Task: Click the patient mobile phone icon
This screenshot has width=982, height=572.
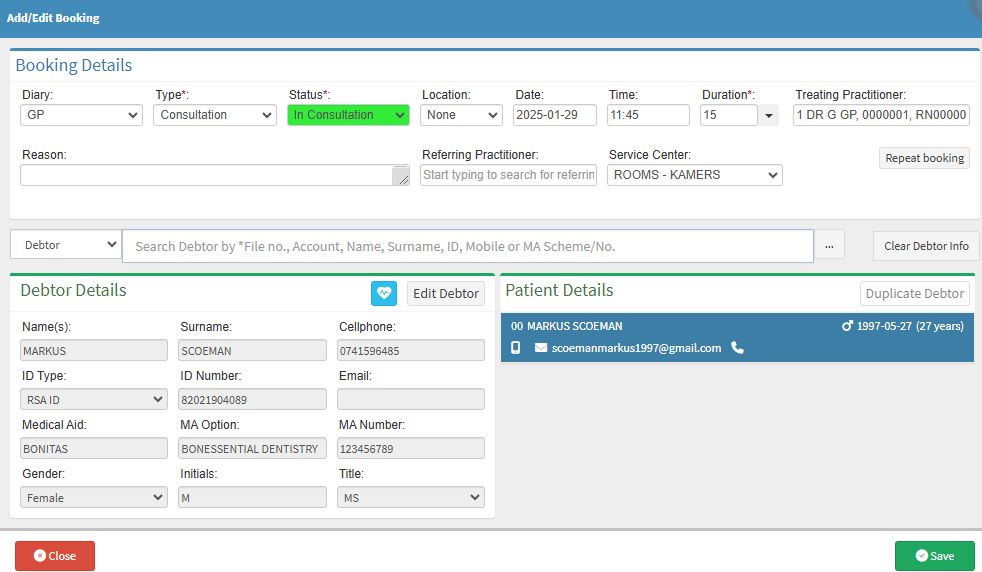Action: click(516, 348)
